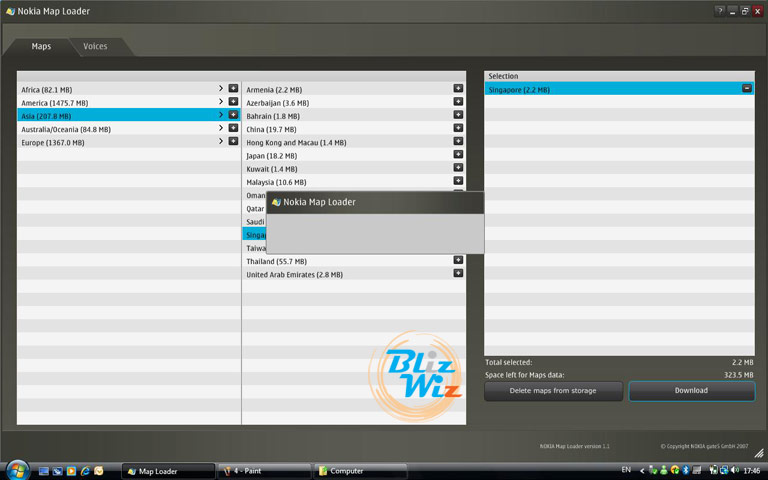Select China (19.7 MB) entry
Image resolution: width=768 pixels, height=480 pixels.
coord(354,129)
